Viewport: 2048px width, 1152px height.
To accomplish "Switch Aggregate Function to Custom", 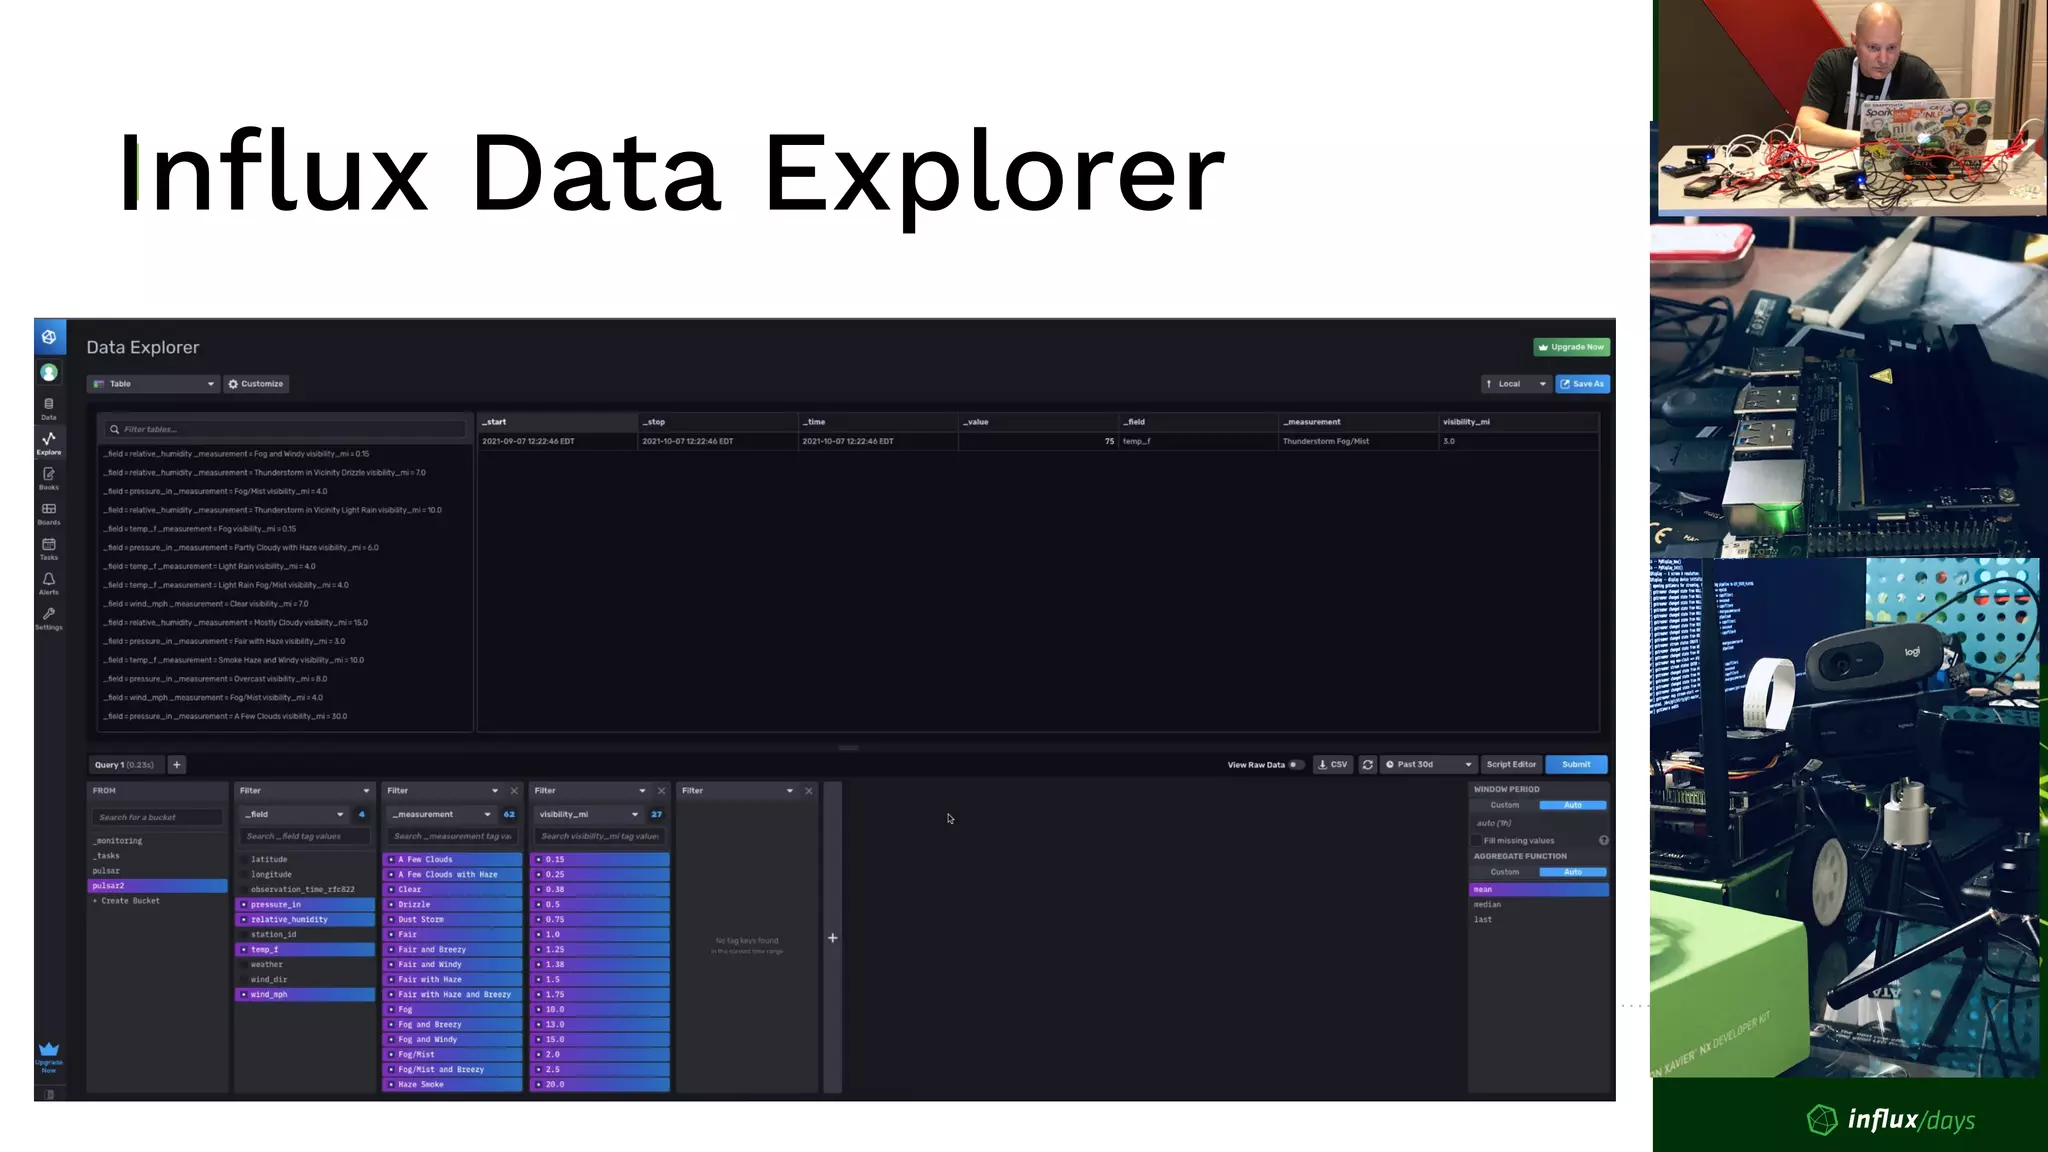I will tap(1505, 872).
